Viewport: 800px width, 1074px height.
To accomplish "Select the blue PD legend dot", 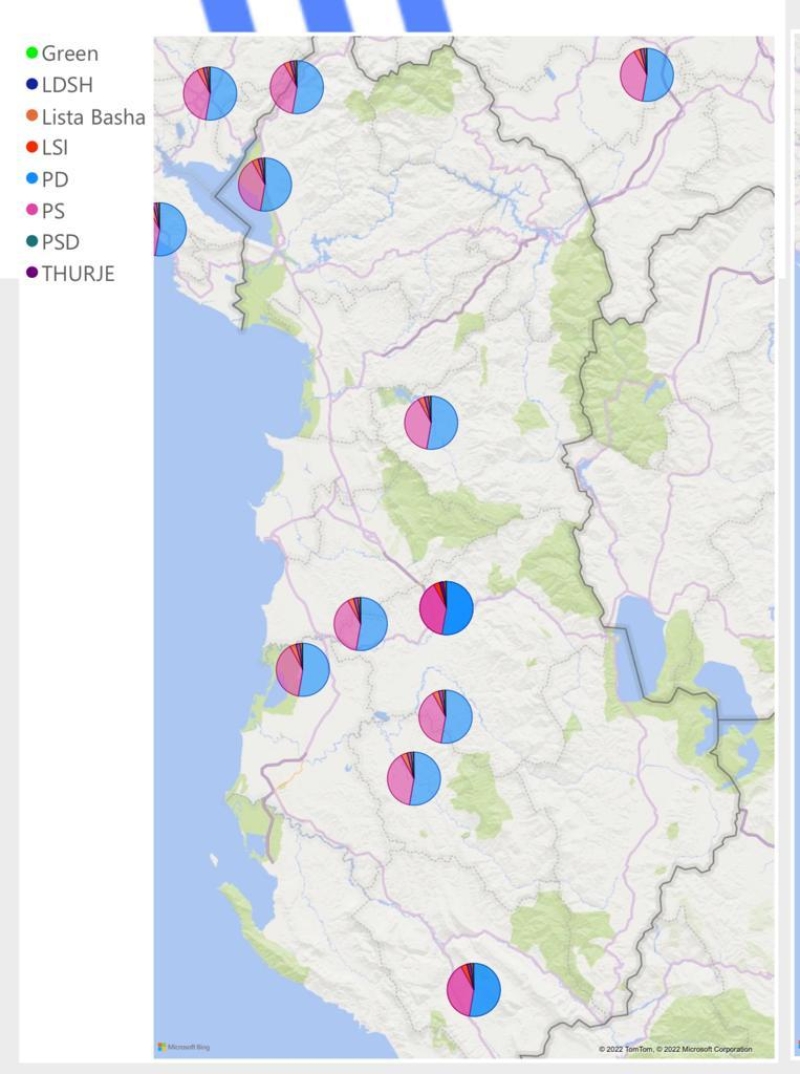I will click(32, 180).
